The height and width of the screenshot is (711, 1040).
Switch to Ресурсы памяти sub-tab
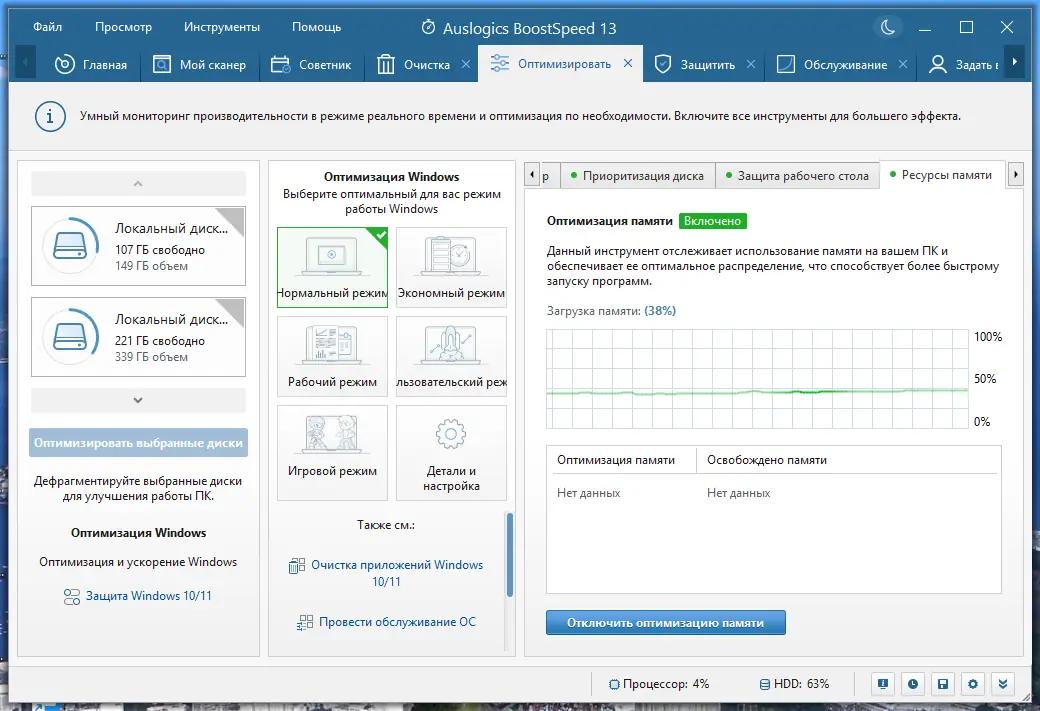pyautogui.click(x=941, y=174)
